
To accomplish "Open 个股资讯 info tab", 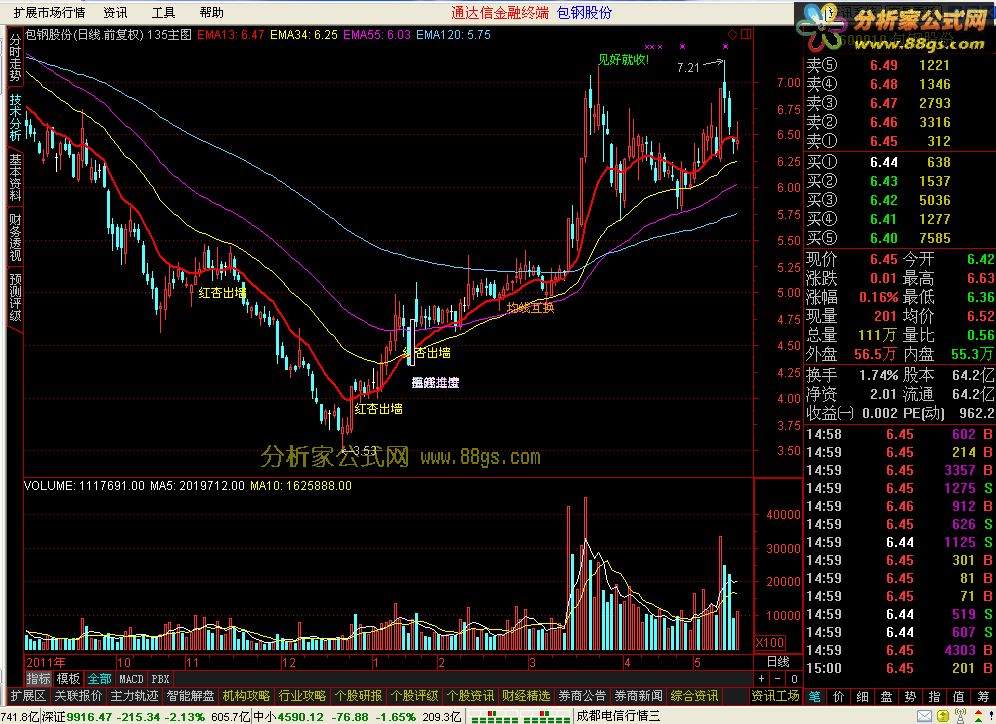I will click(469, 696).
